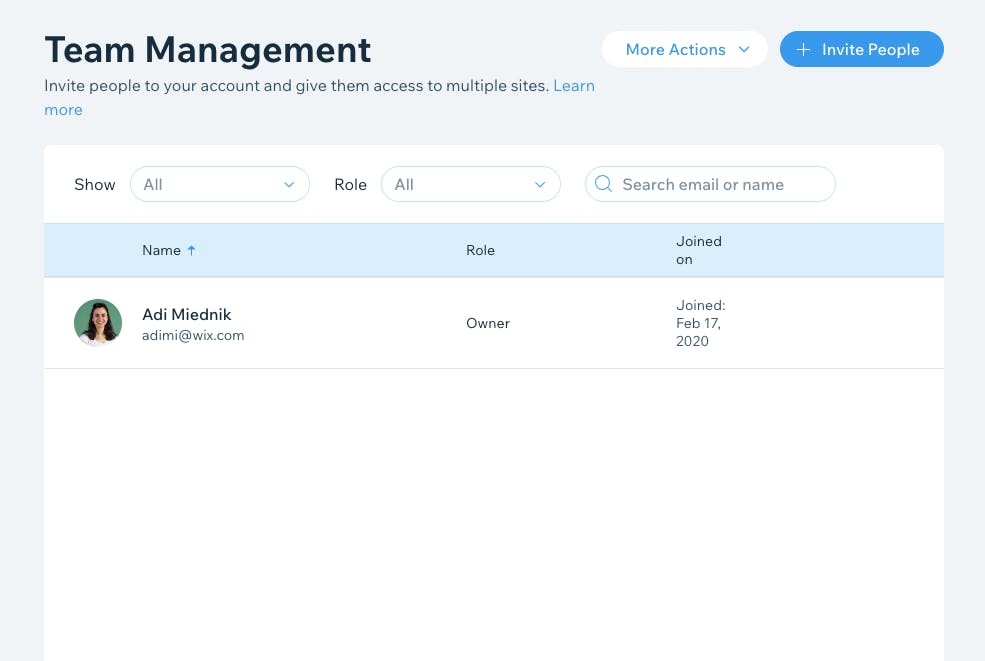Click the chevron in Role dropdown
This screenshot has width=985, height=661.
tap(540, 184)
